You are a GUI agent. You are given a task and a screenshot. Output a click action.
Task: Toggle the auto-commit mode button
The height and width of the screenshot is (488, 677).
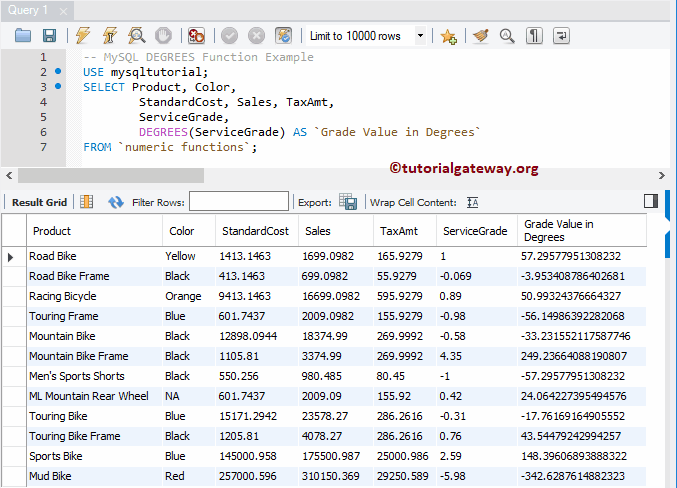point(283,36)
